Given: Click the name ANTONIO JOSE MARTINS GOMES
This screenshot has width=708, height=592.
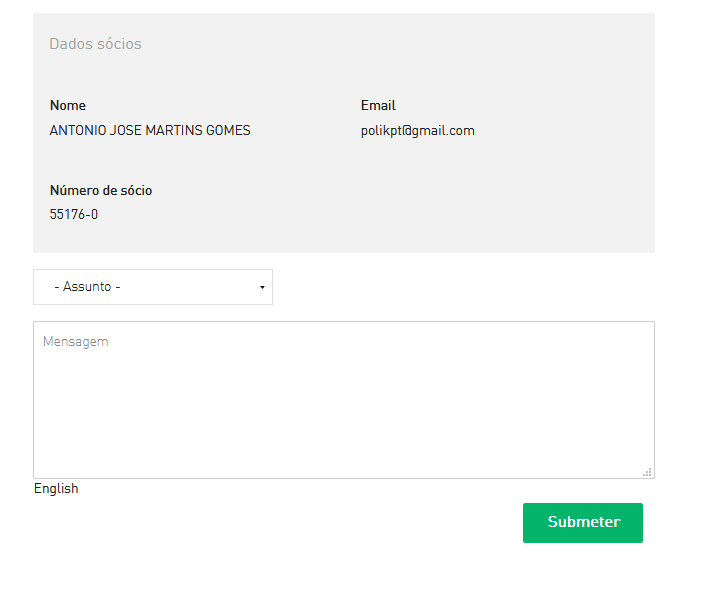Looking at the screenshot, I should tap(150, 131).
